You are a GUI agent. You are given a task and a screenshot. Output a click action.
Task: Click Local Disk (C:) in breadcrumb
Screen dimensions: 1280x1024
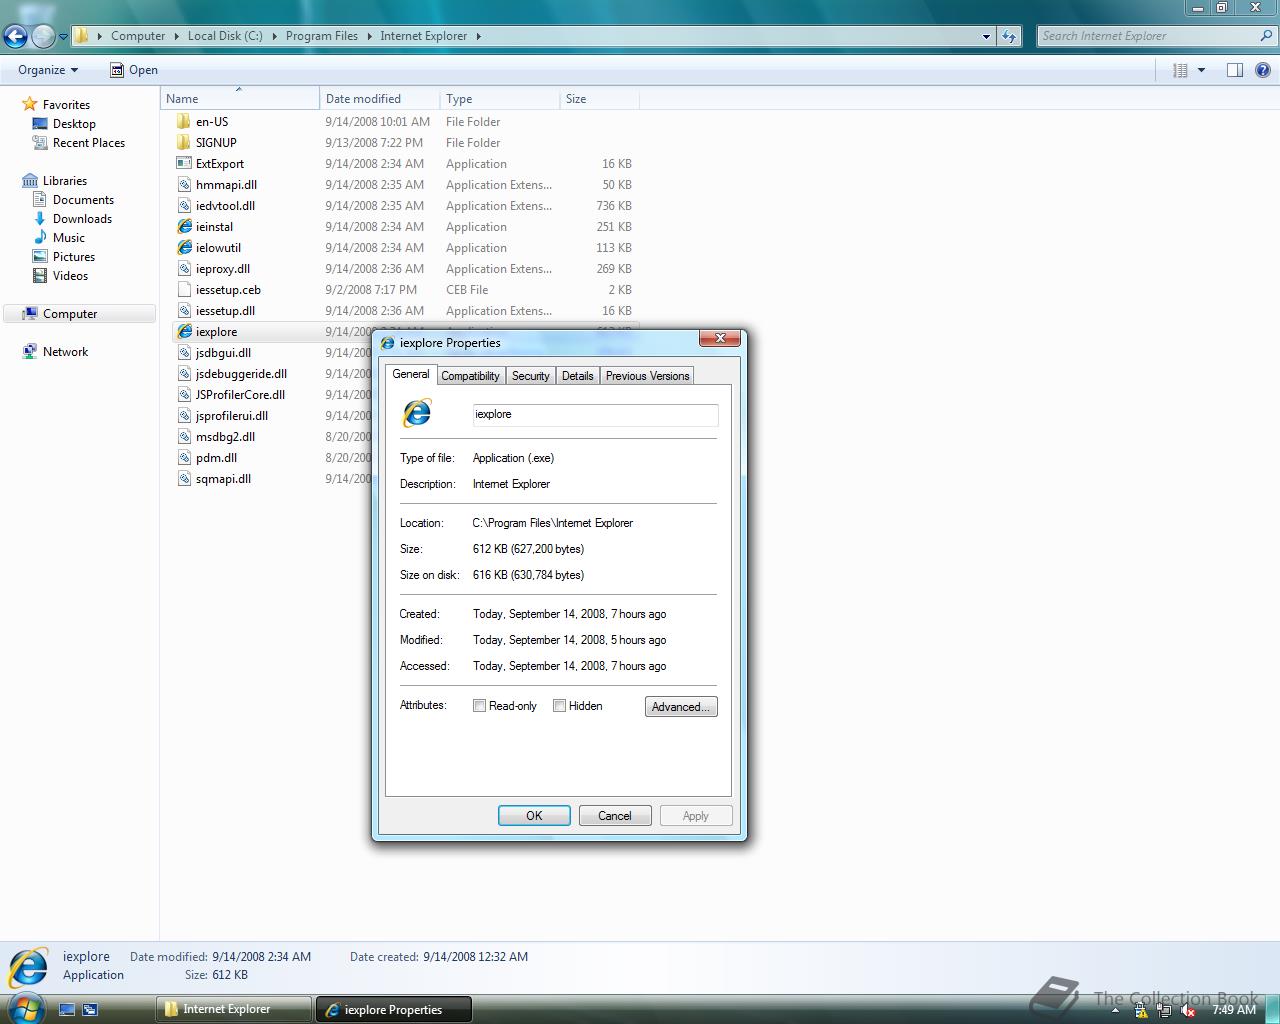(x=225, y=36)
